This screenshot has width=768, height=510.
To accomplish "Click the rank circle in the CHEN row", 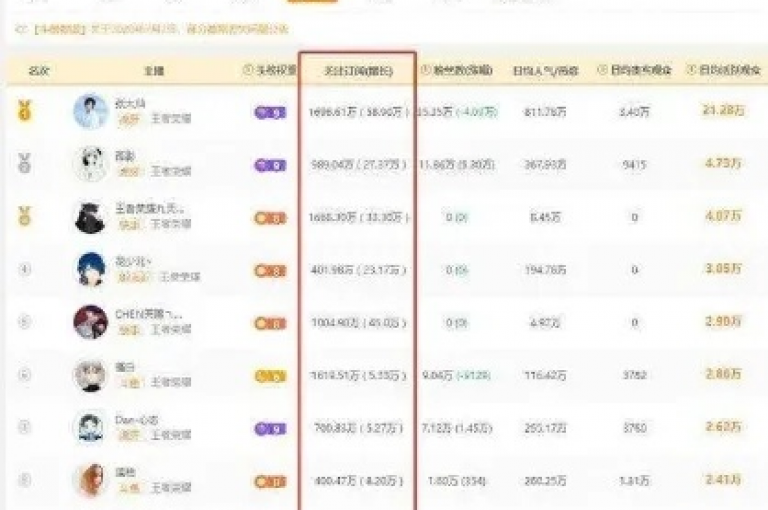I will click(24, 322).
